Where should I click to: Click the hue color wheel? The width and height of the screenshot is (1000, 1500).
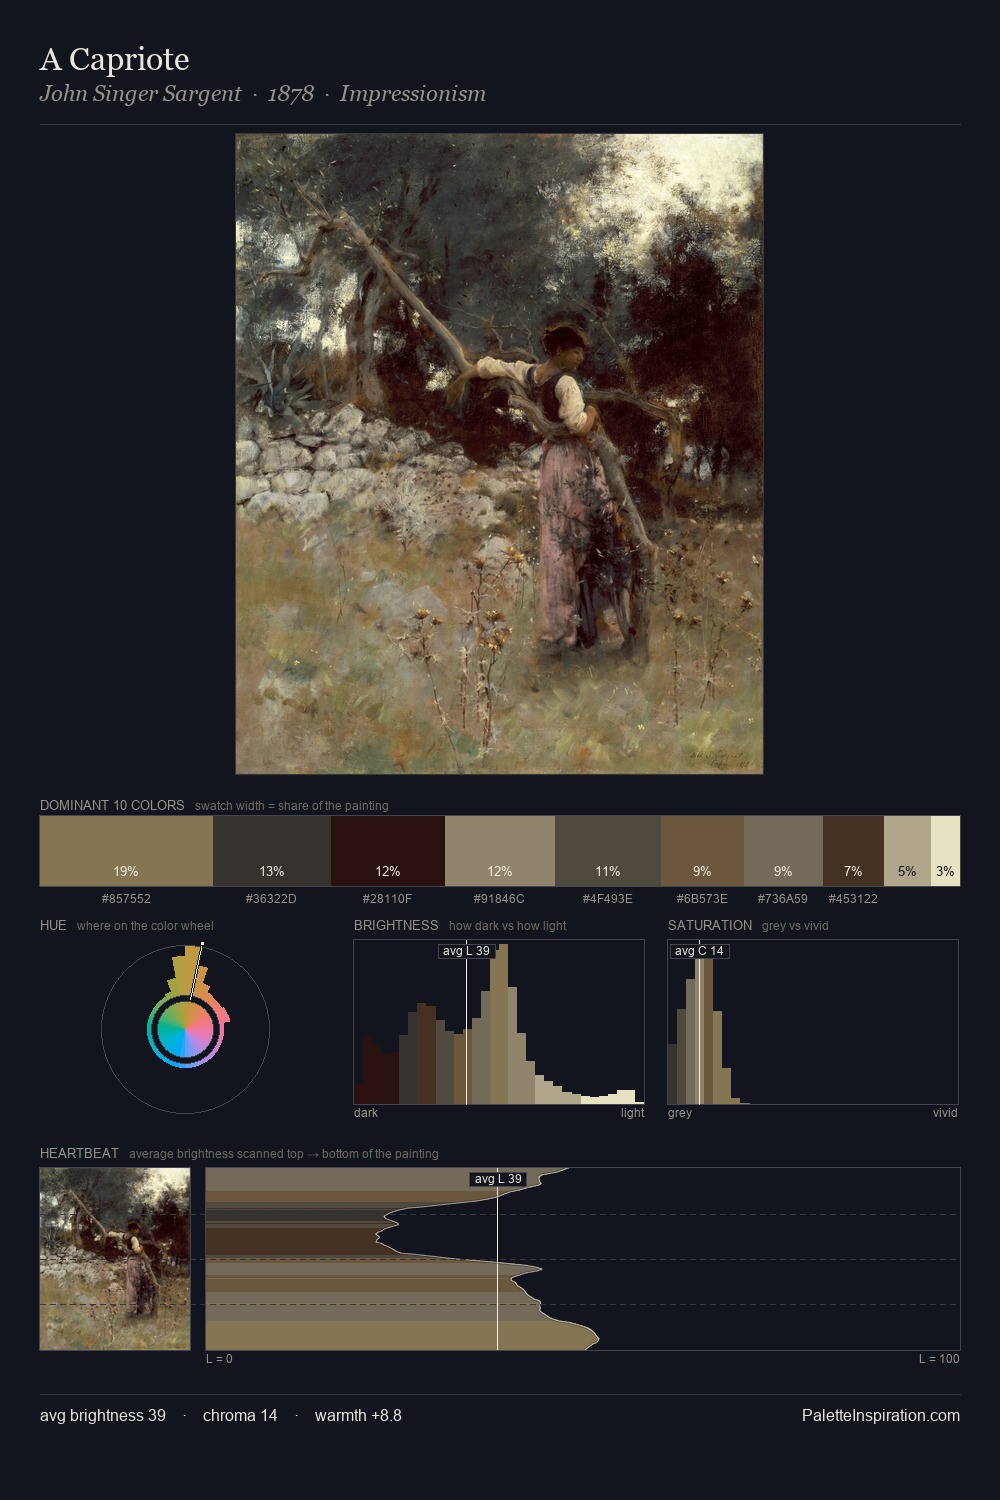[x=185, y=1029]
